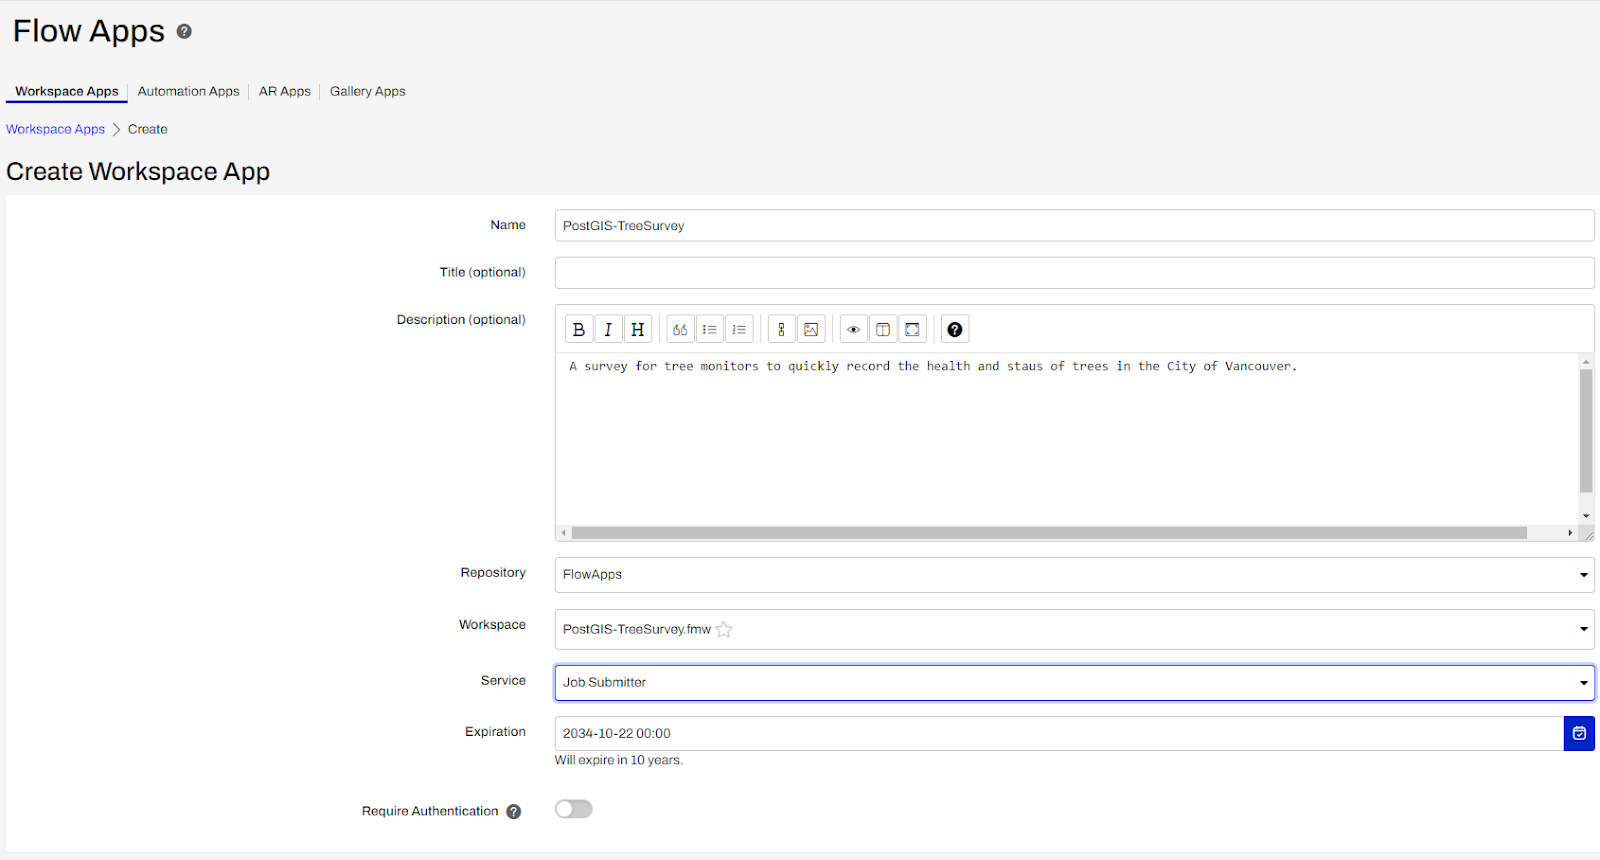1600x860 pixels.
Task: Insert a hyperlink in description
Action: [x=782, y=329]
